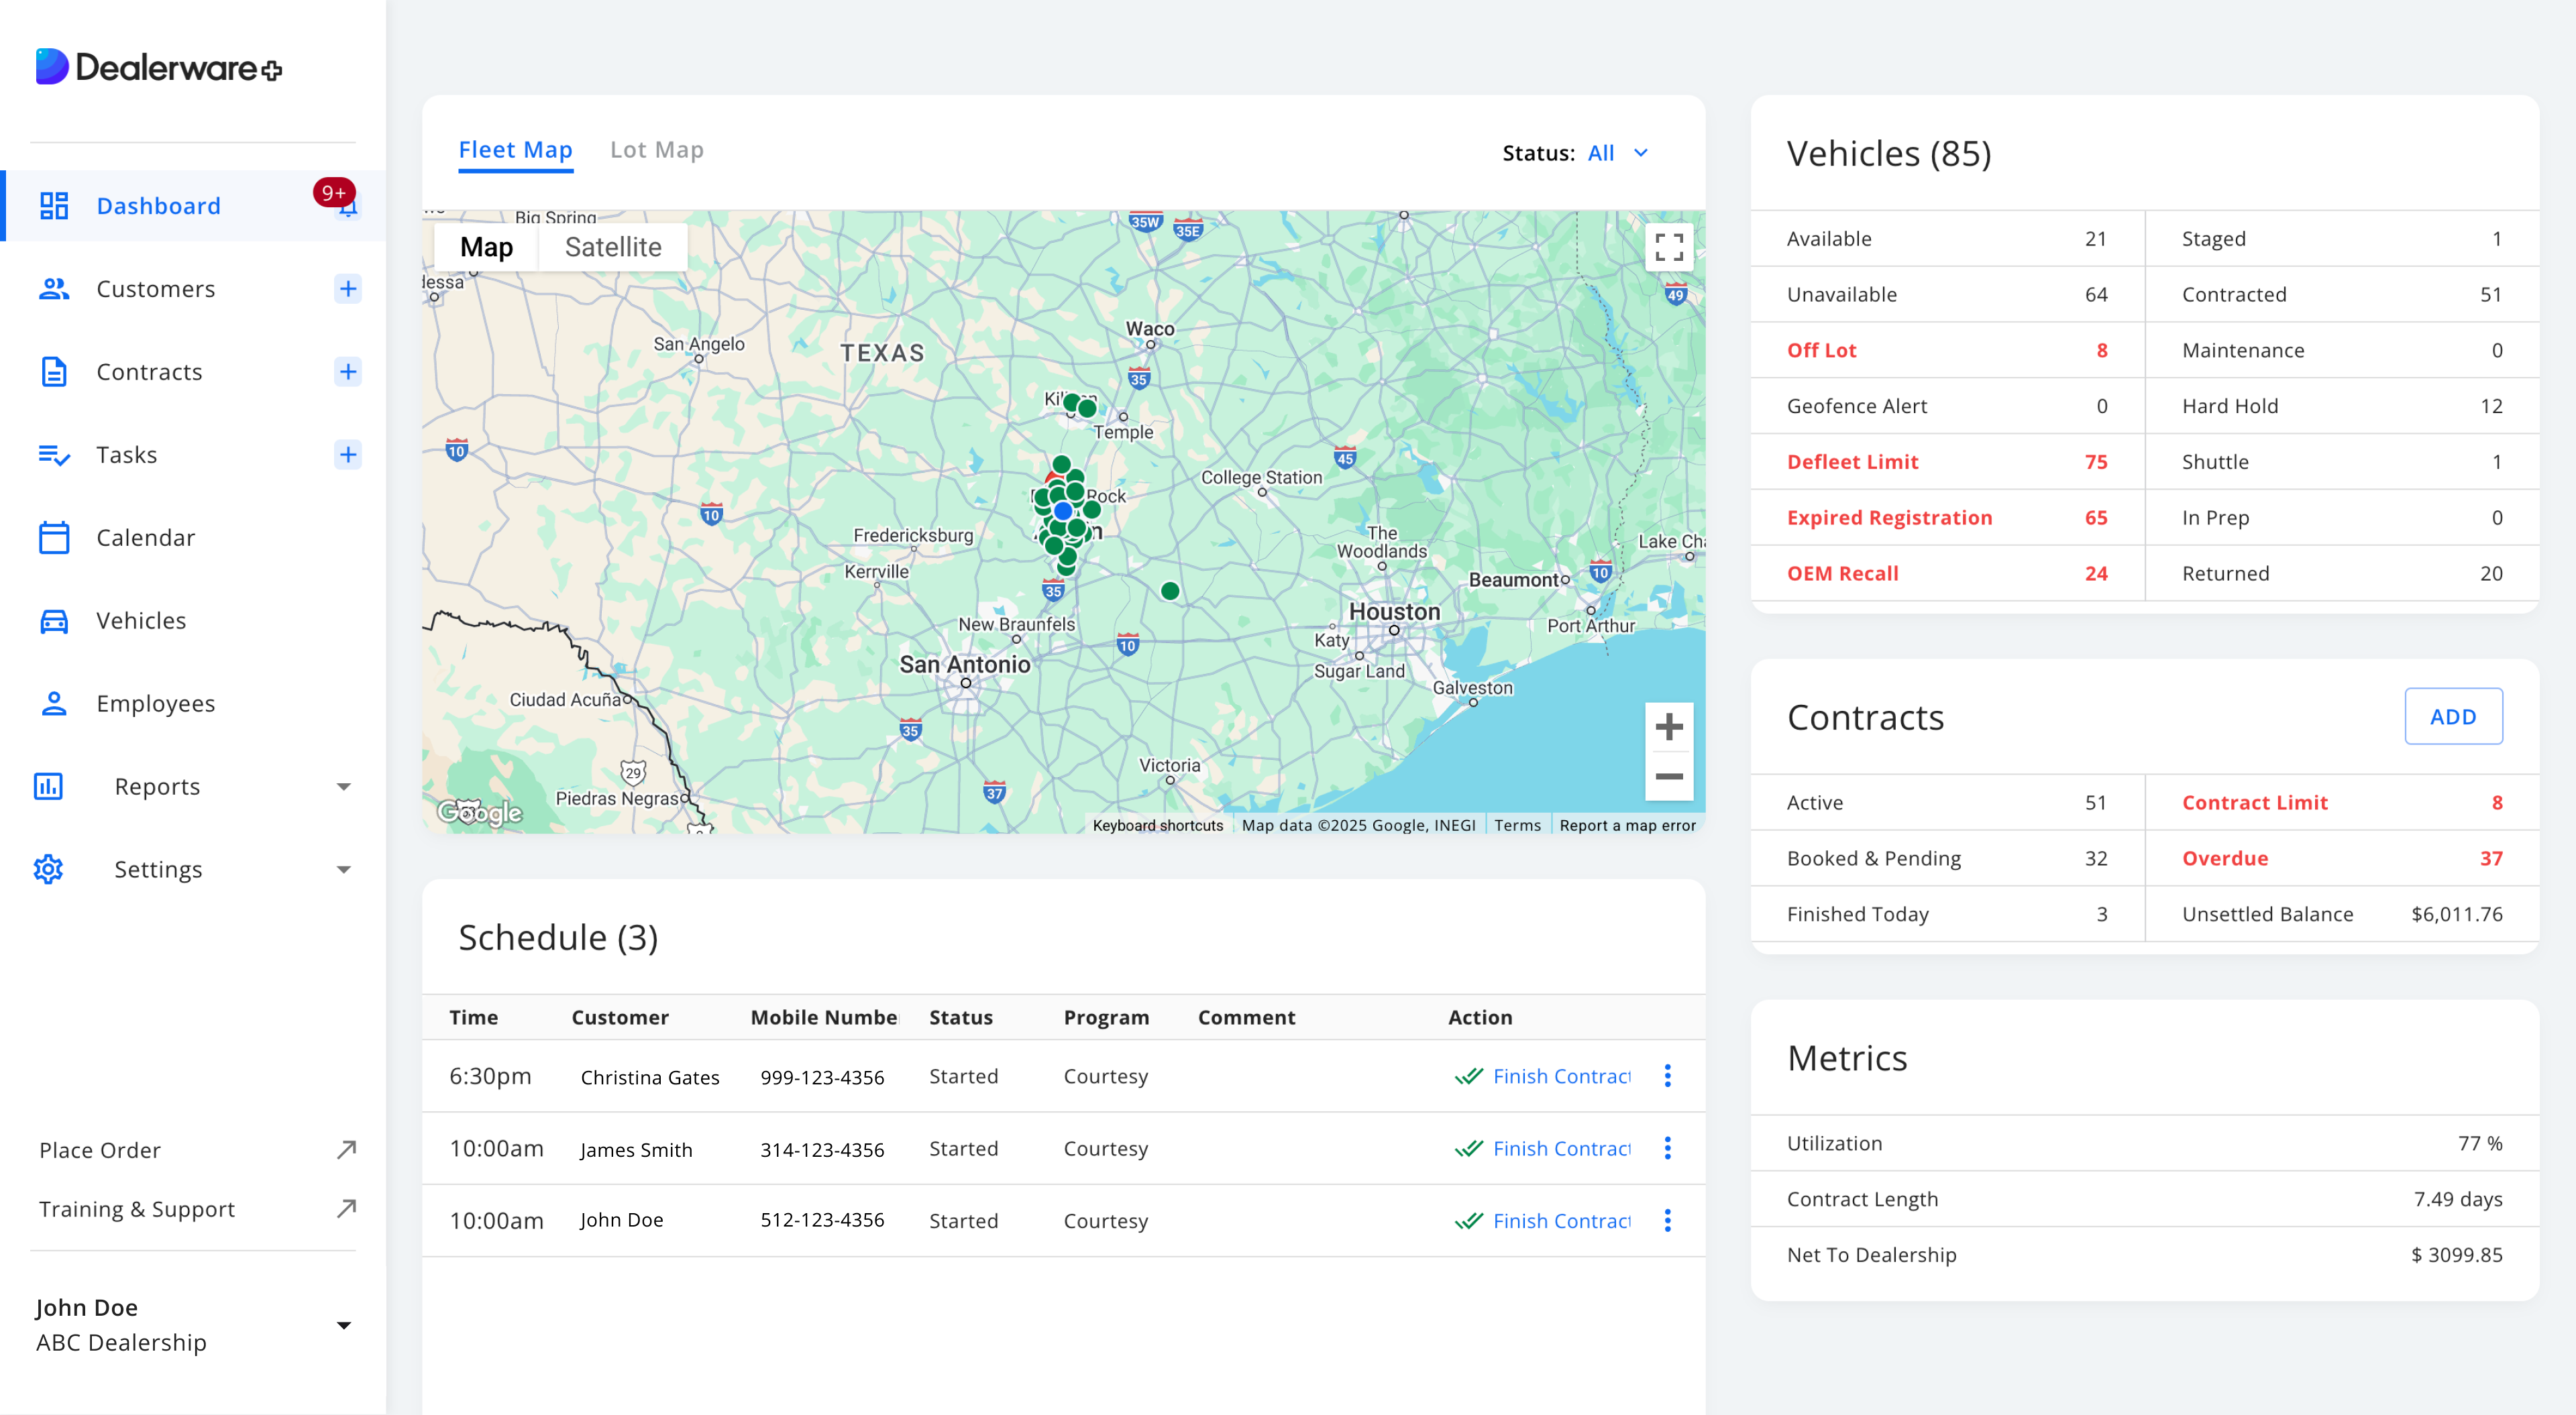Click the Customers people icon
Screen dimensions: 2576x1415
click(53, 288)
